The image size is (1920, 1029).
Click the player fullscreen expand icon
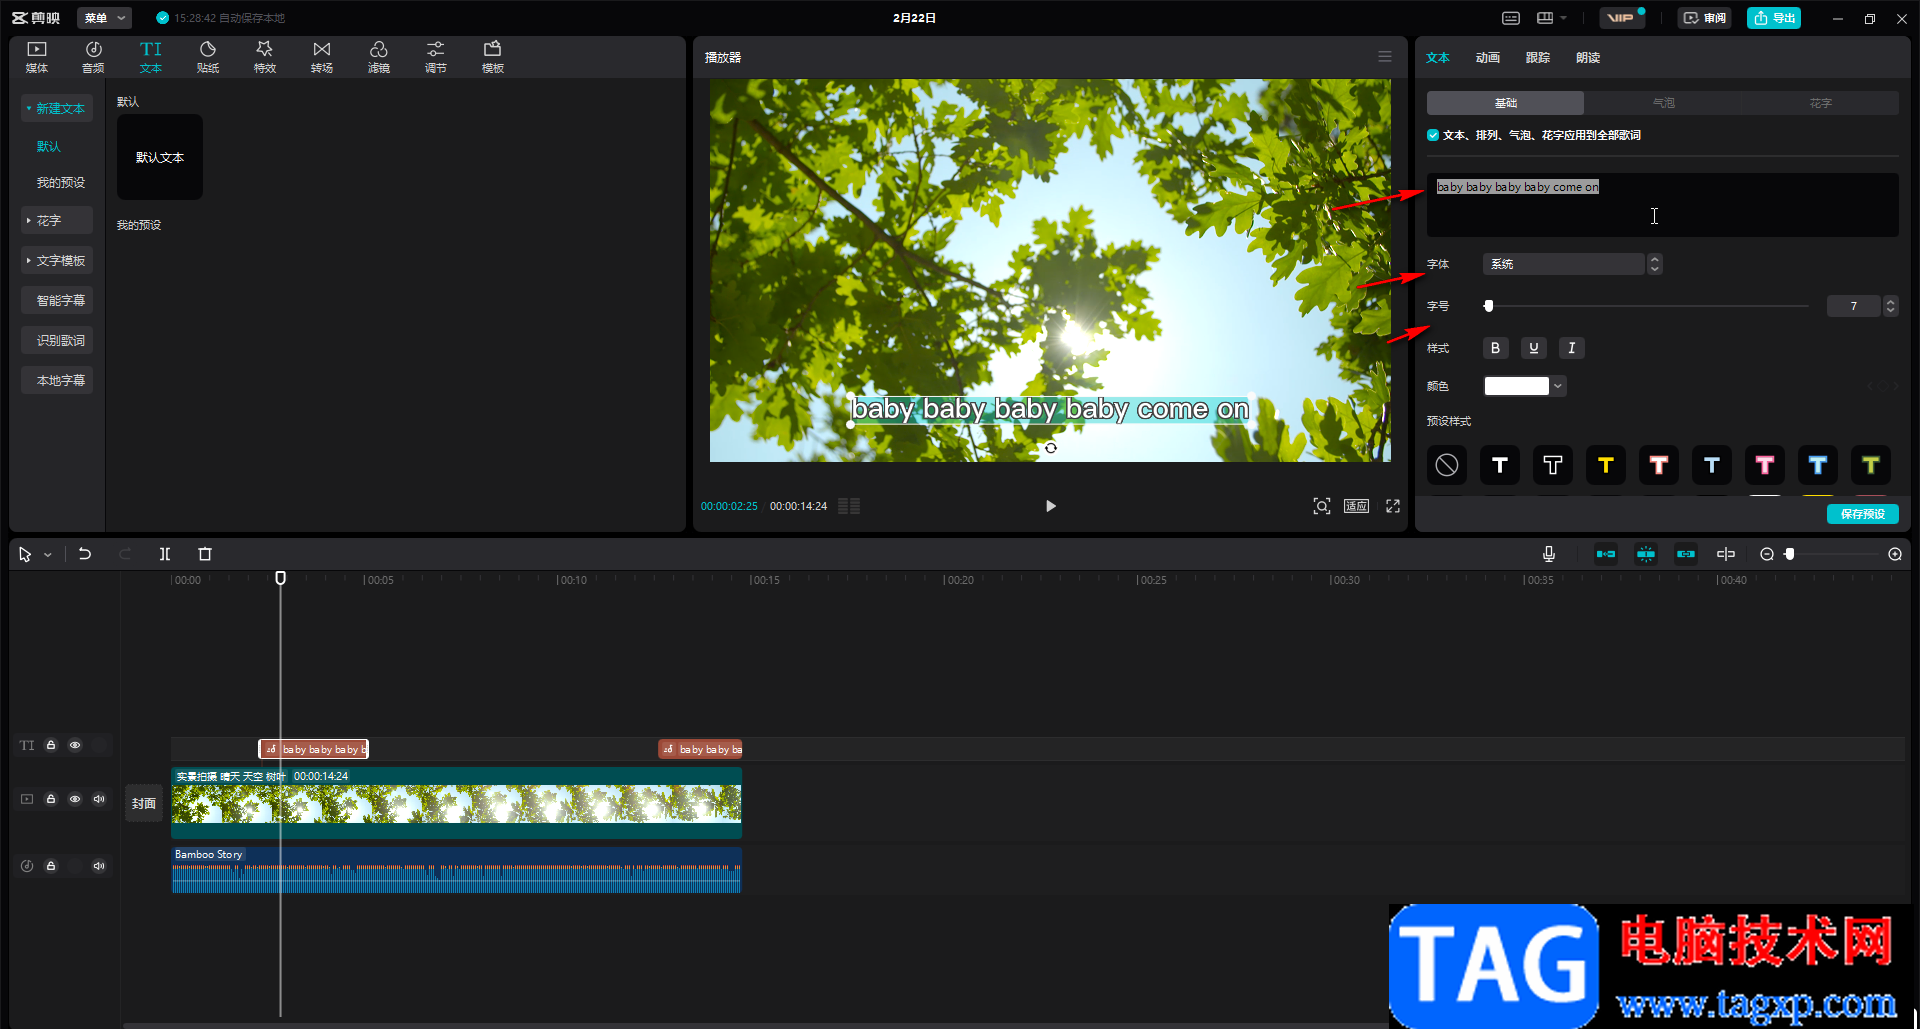pyautogui.click(x=1393, y=506)
